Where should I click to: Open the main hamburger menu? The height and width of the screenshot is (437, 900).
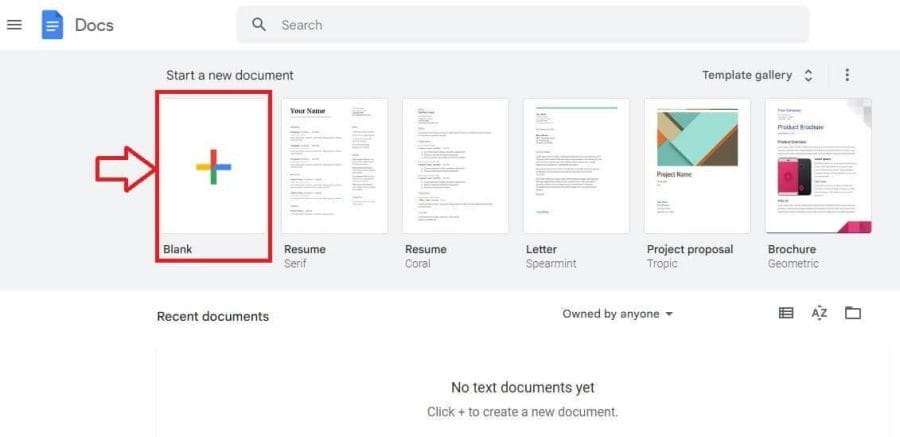[x=14, y=25]
